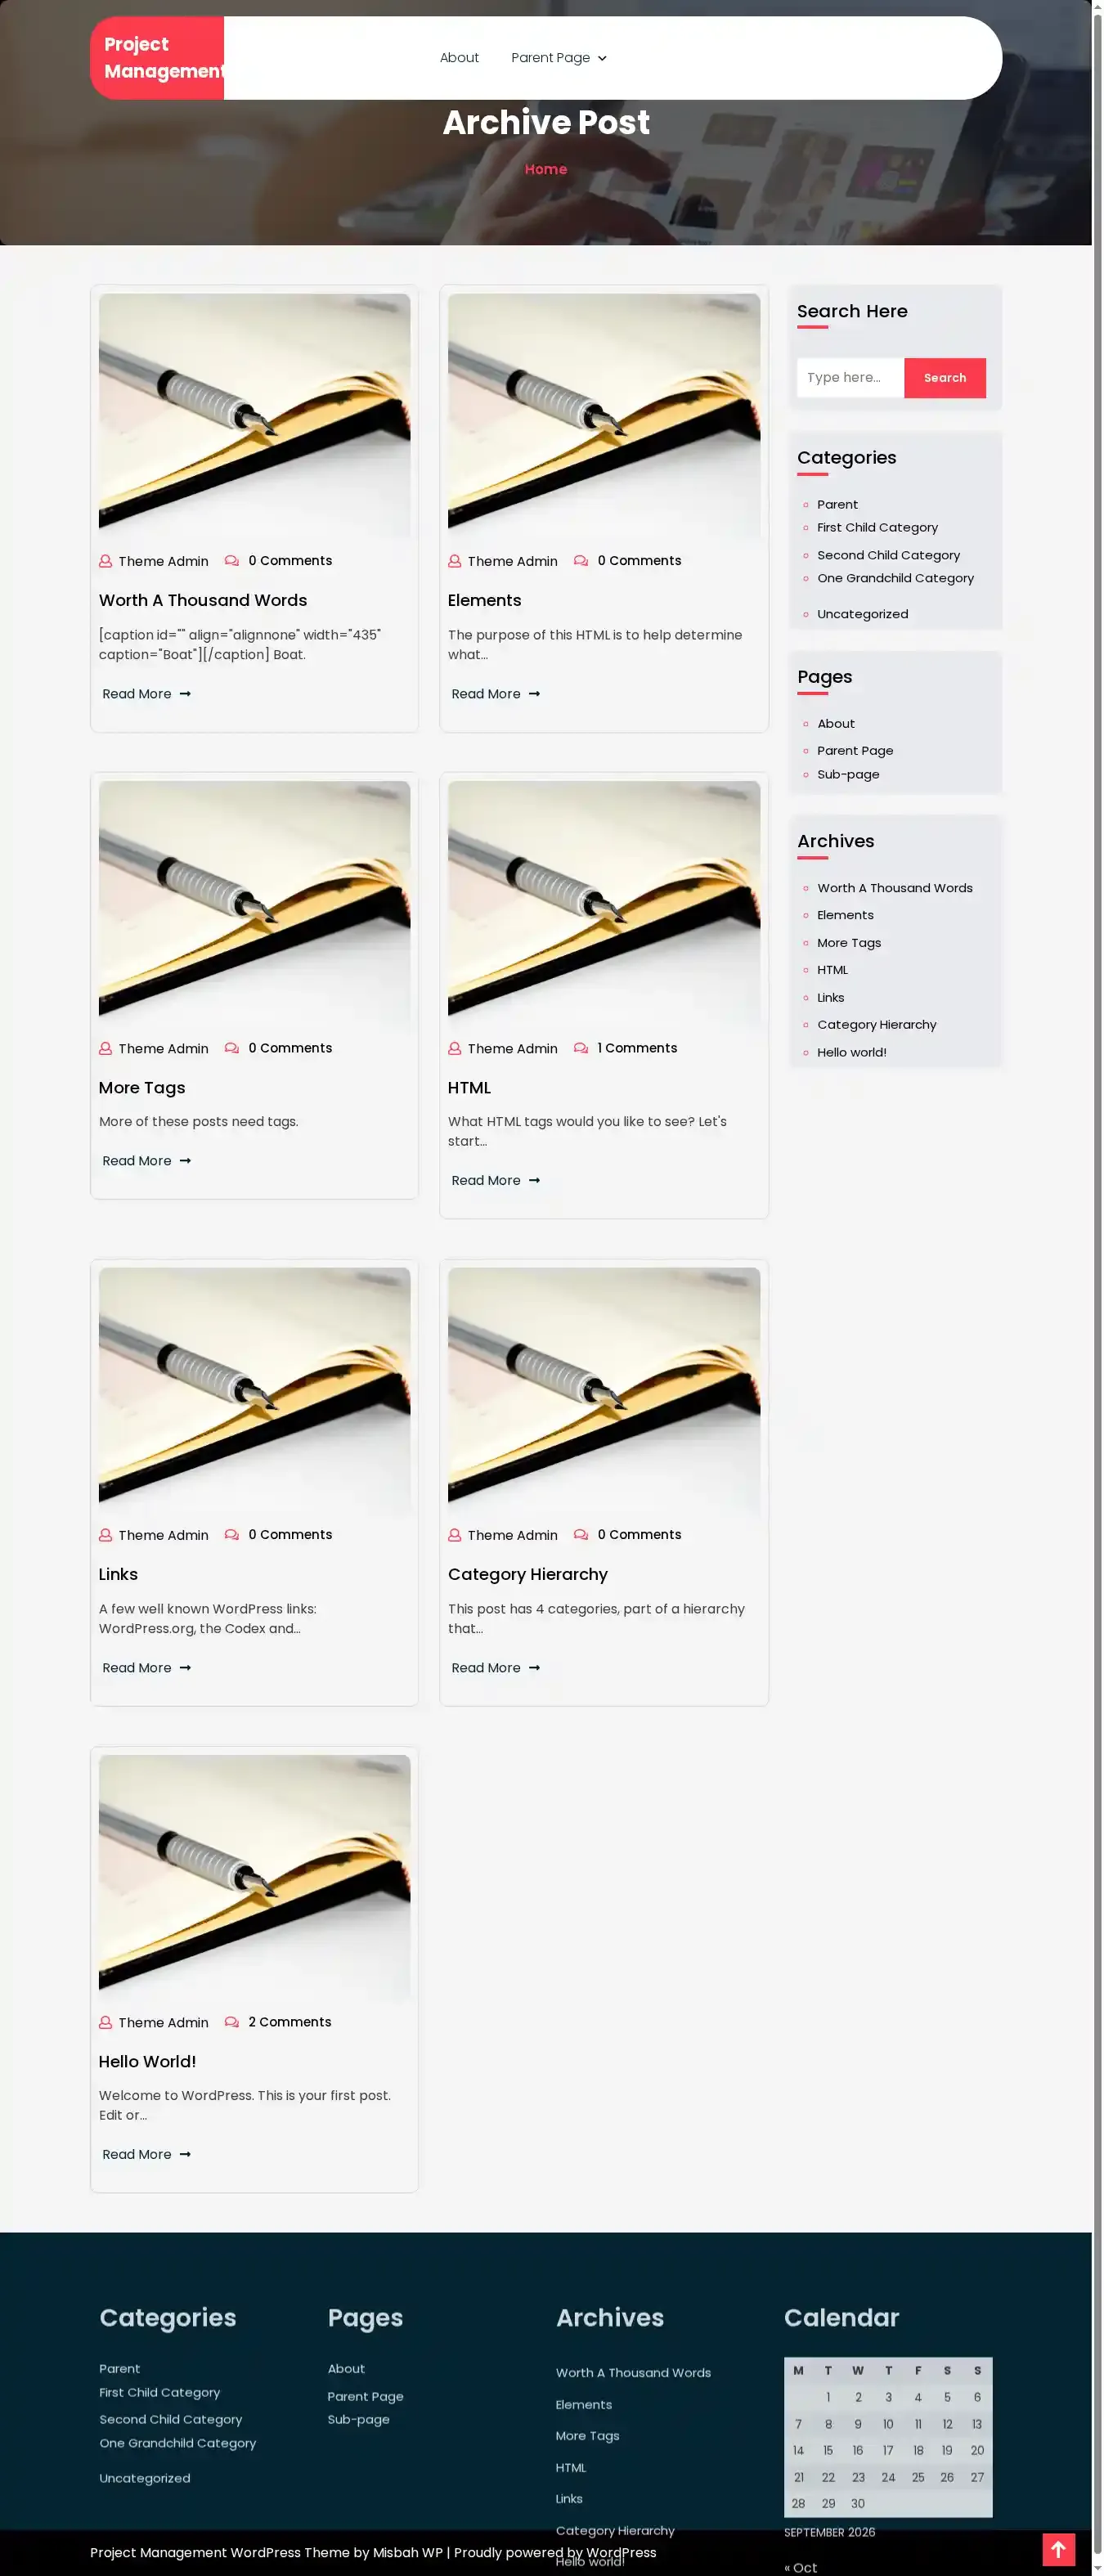
Task: Open Parent in the footer Categories
Action: (119, 2369)
